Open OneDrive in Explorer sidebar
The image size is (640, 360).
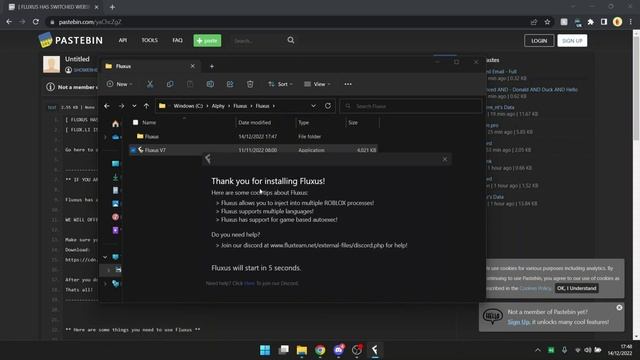116,137
